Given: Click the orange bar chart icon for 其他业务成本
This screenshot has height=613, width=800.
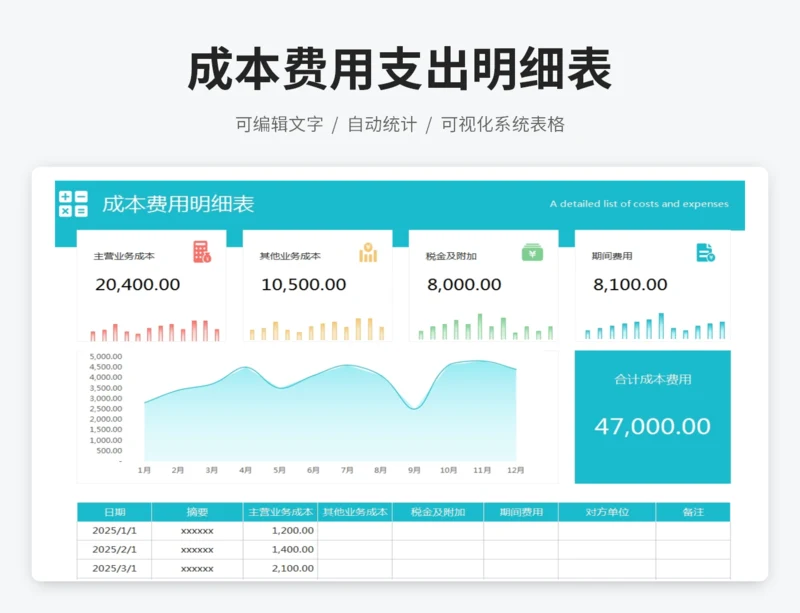Looking at the screenshot, I should (x=368, y=252).
